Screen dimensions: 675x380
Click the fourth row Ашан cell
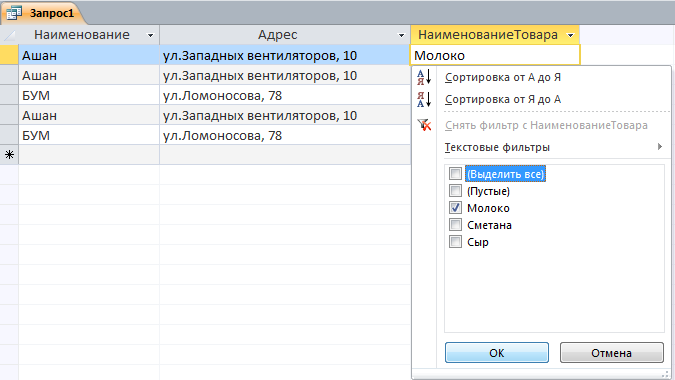[x=89, y=115]
